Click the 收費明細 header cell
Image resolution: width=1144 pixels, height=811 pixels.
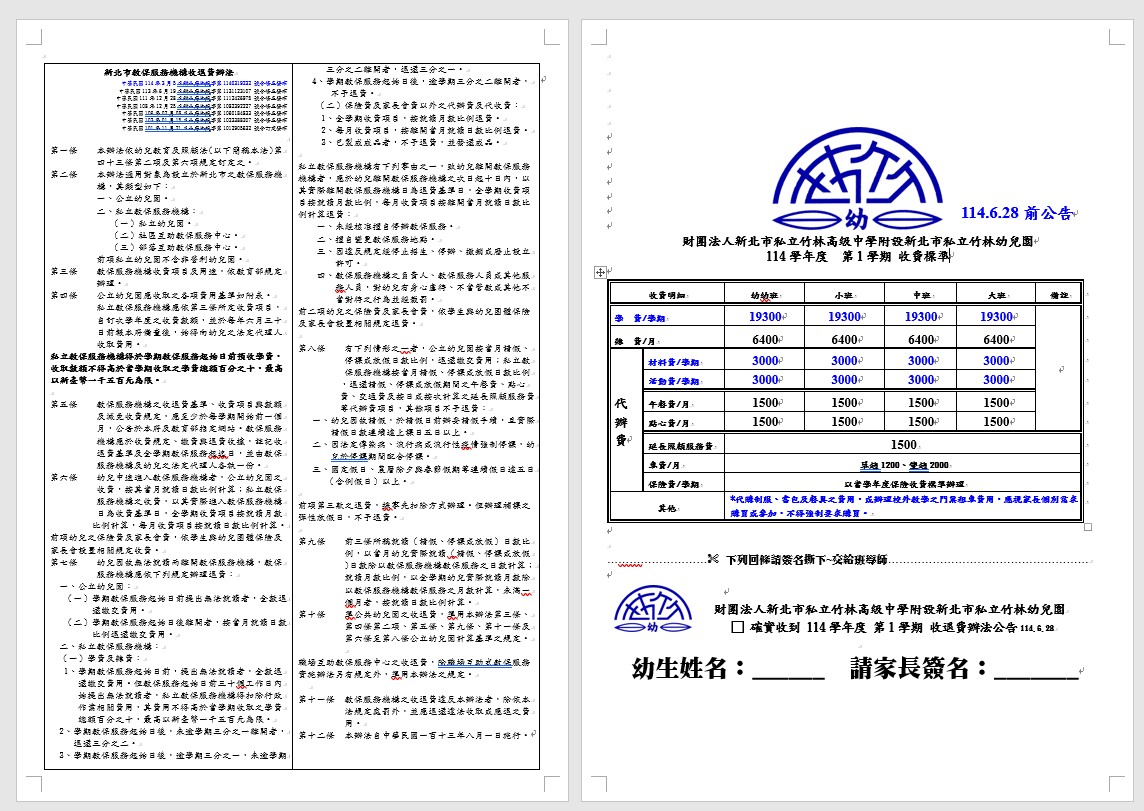[667, 295]
